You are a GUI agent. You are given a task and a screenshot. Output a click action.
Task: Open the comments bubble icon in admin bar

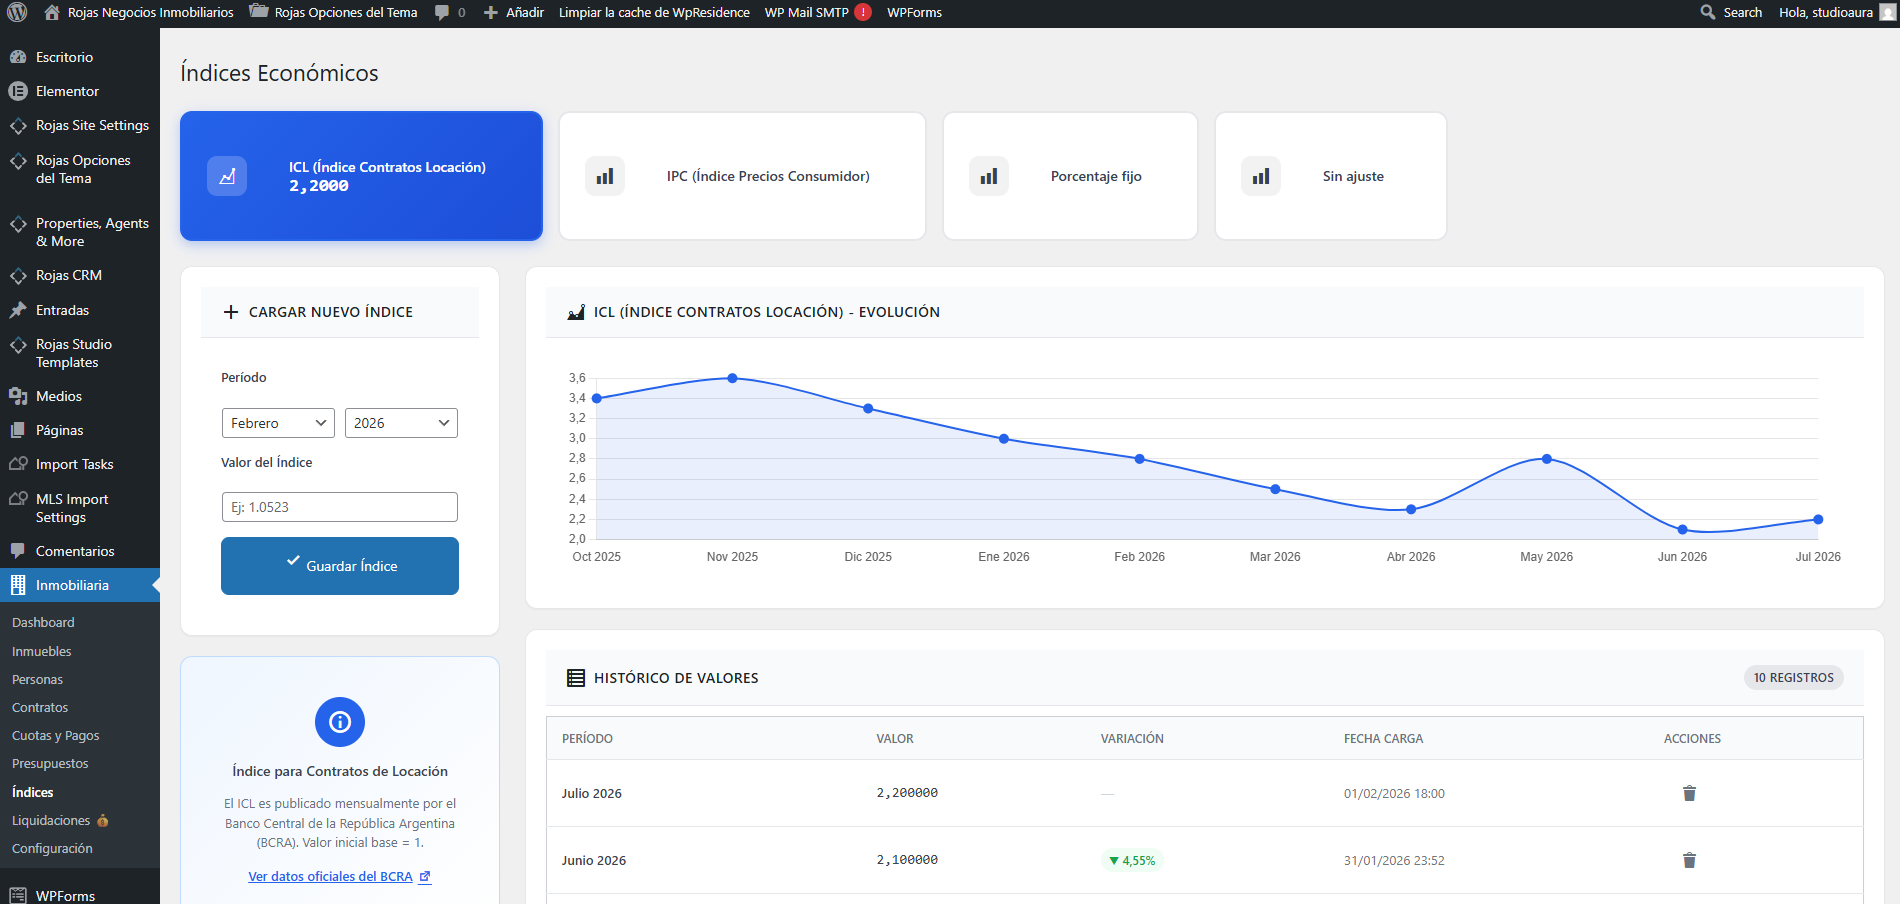(442, 13)
